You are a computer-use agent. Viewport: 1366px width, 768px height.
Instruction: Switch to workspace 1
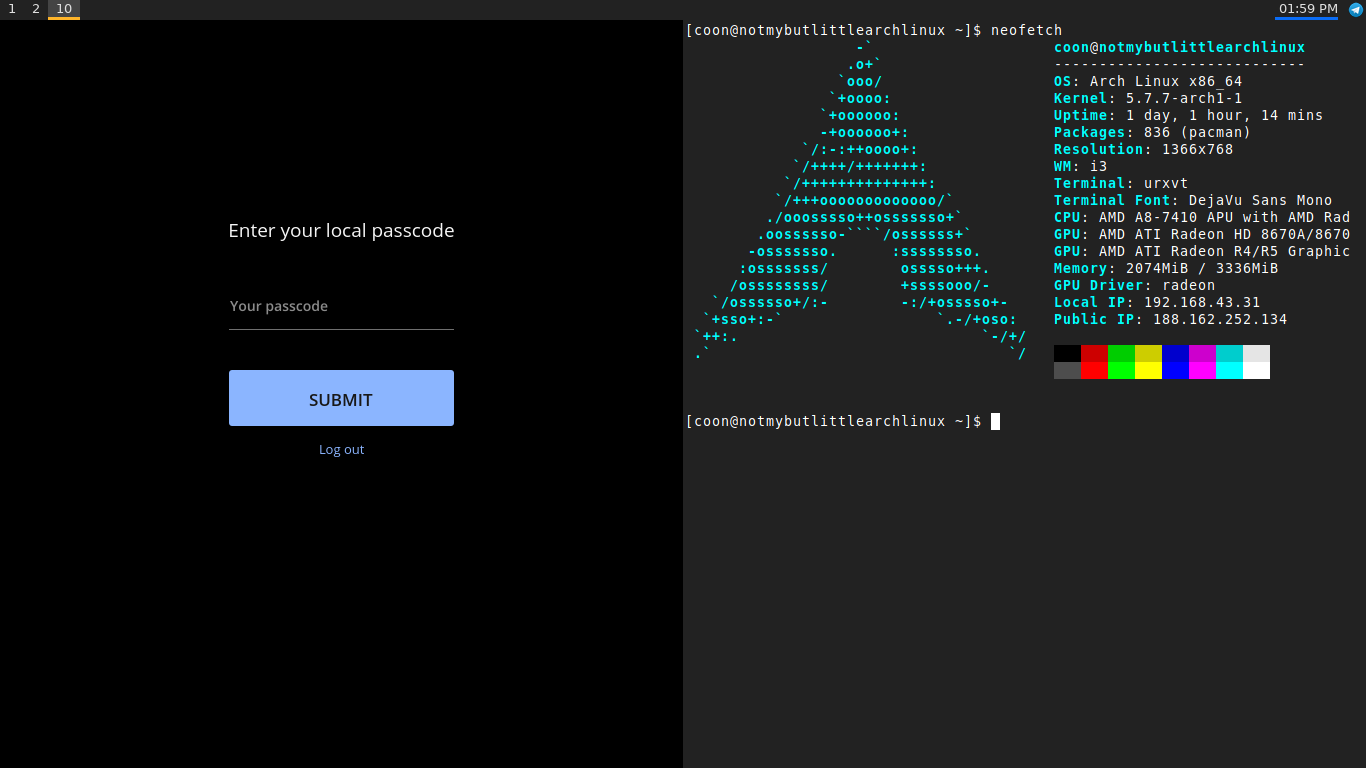(x=12, y=9)
